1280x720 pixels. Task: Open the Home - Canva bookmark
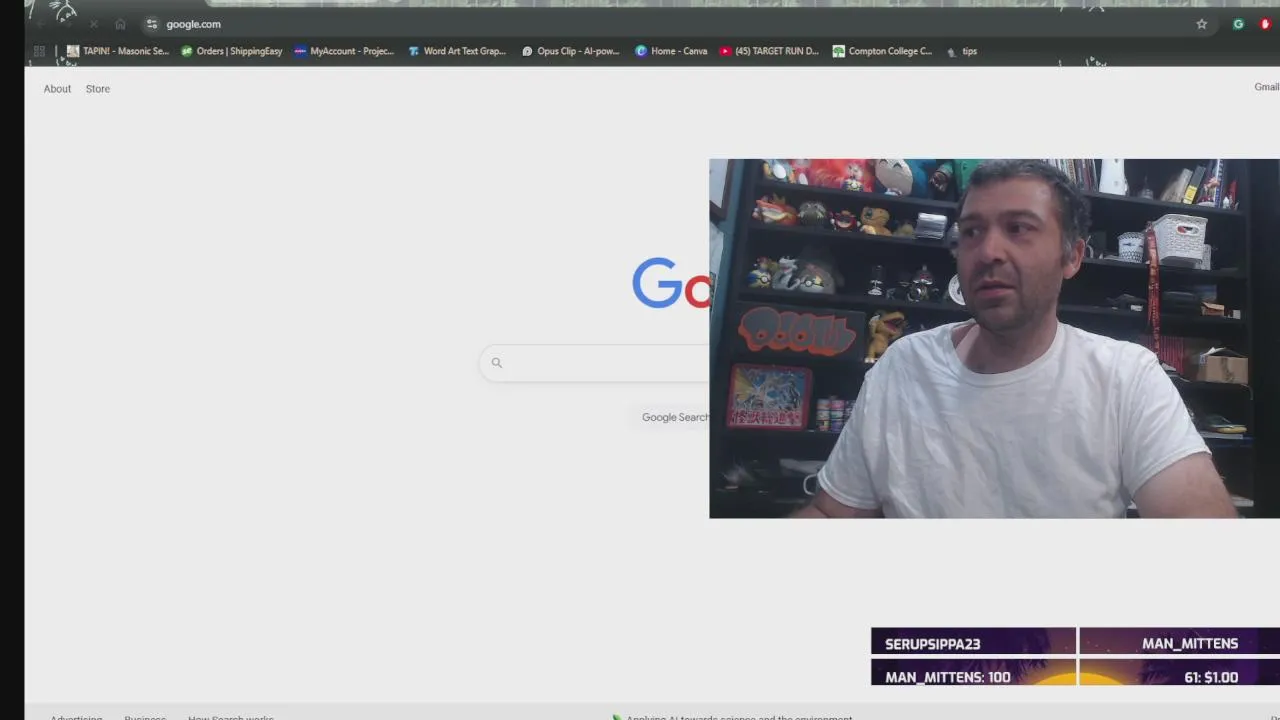point(671,51)
